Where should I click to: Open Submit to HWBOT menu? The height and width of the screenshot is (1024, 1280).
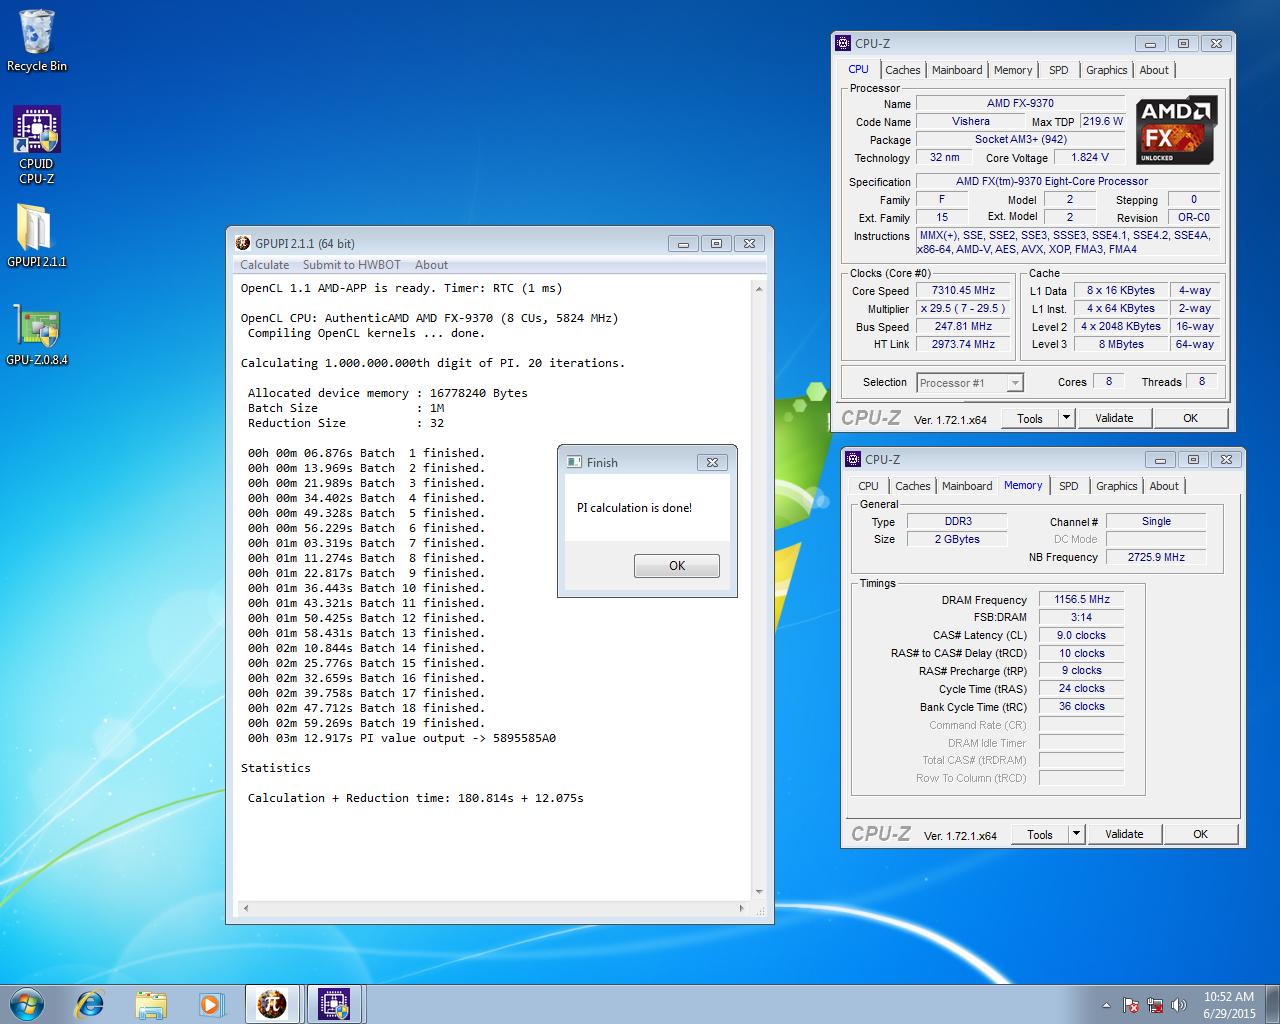pos(352,265)
